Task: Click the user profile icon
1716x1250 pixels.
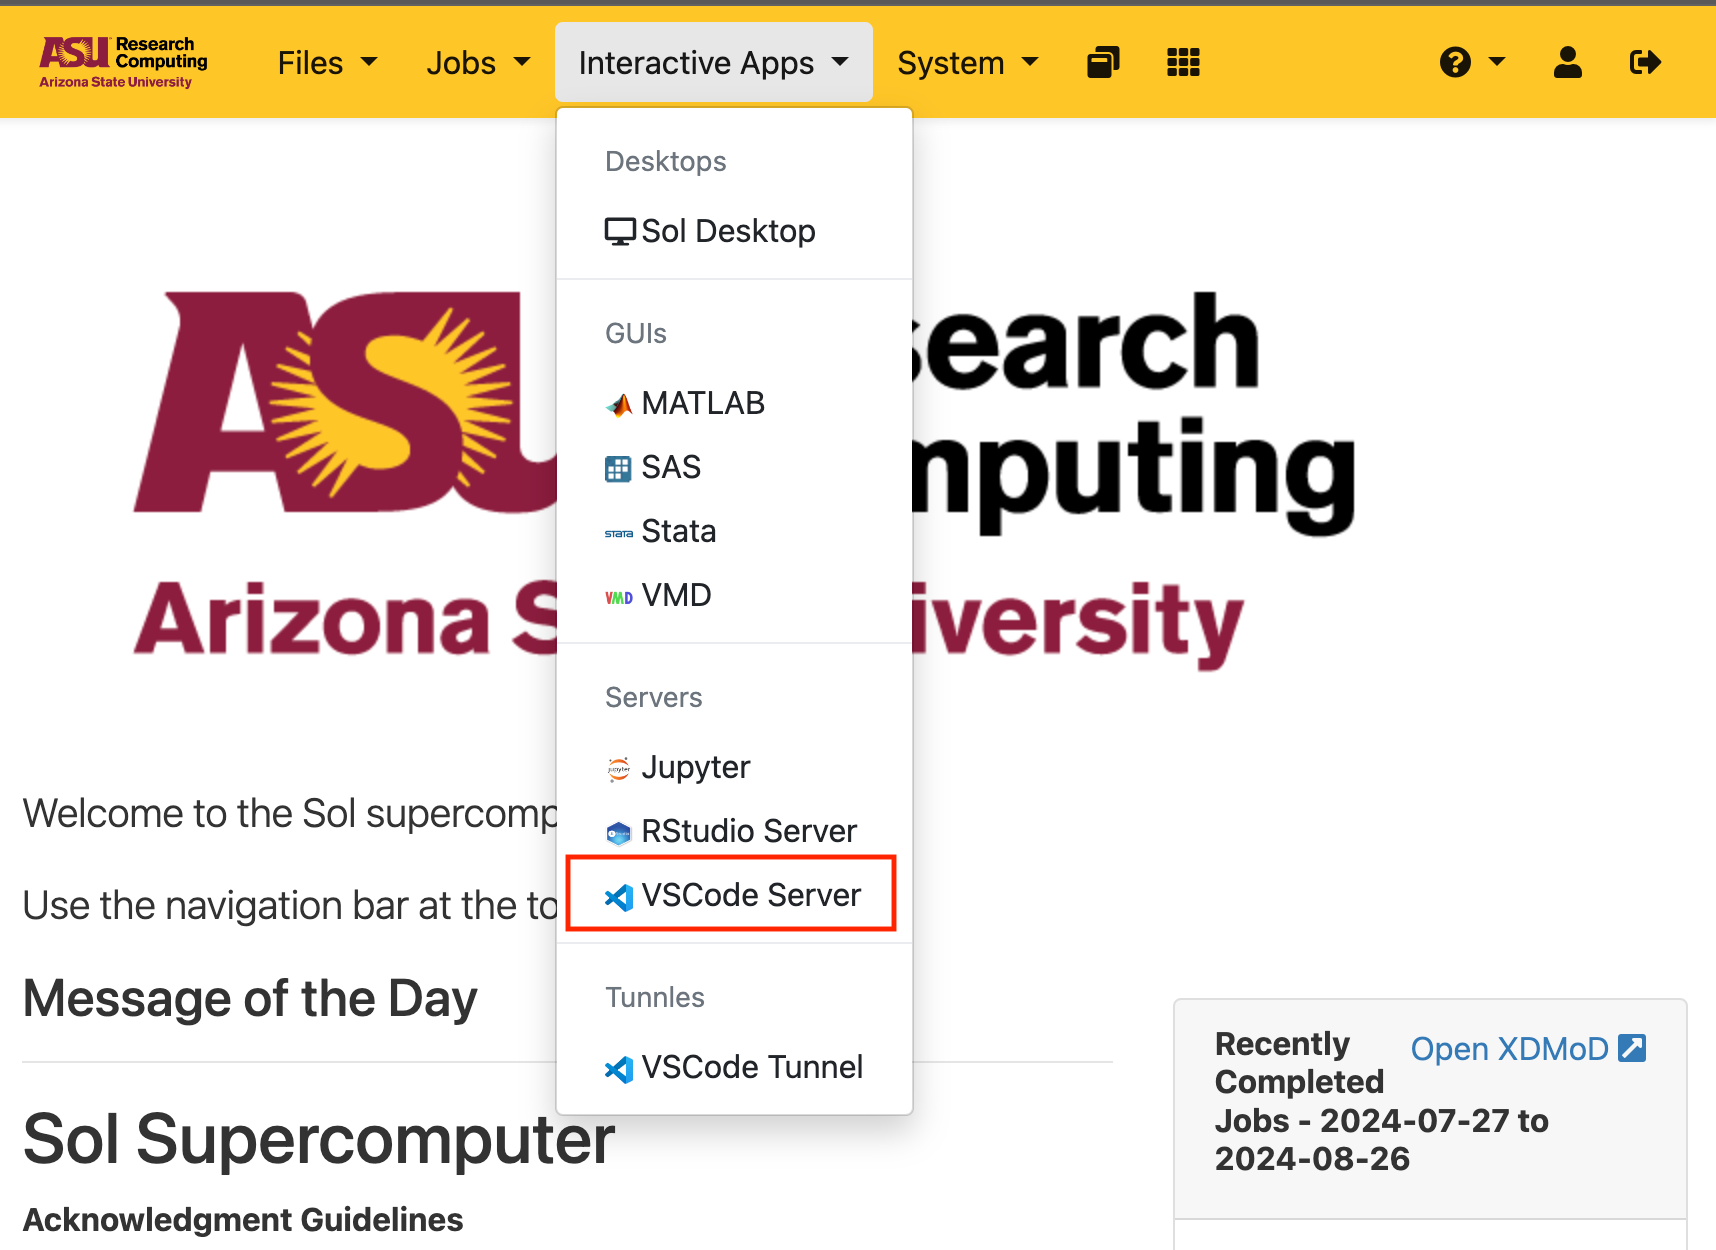Action: point(1567,63)
